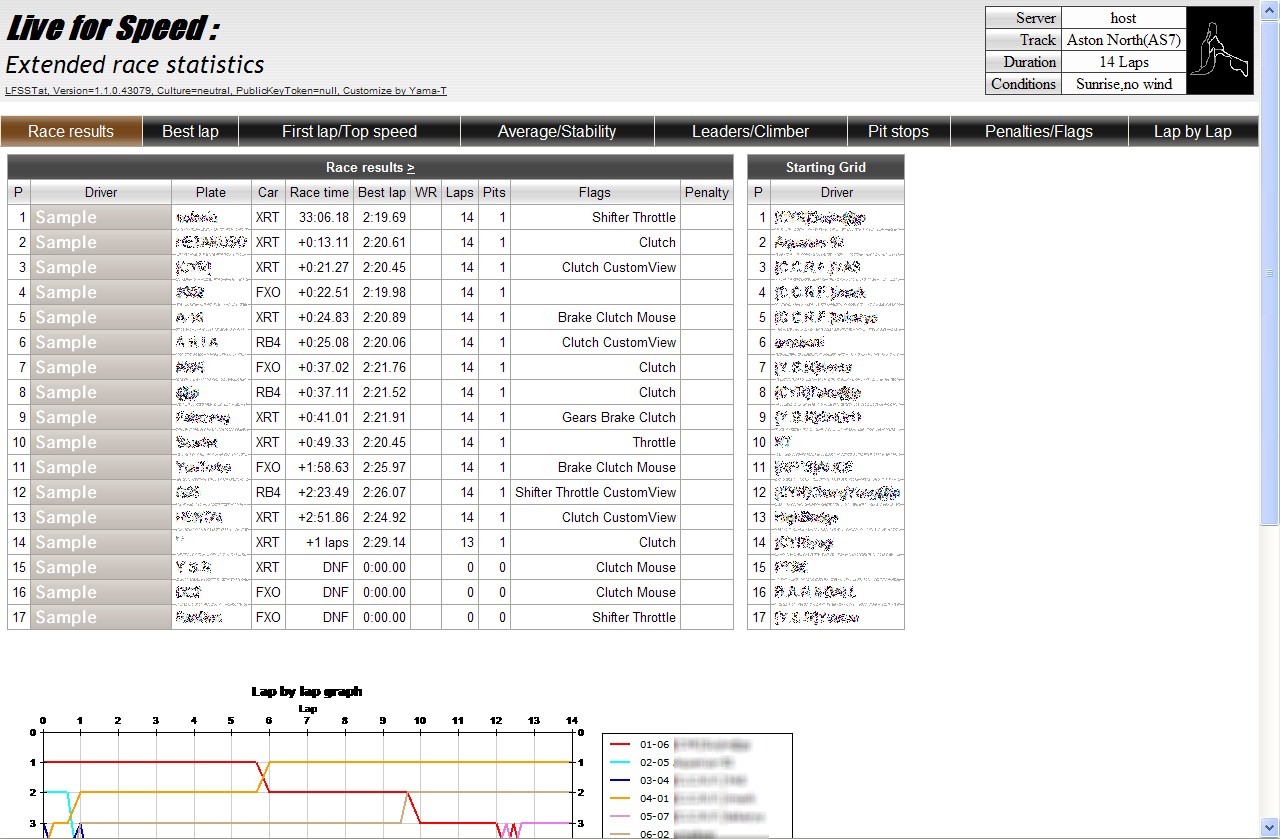Click the Lap by lap graph title

[307, 691]
